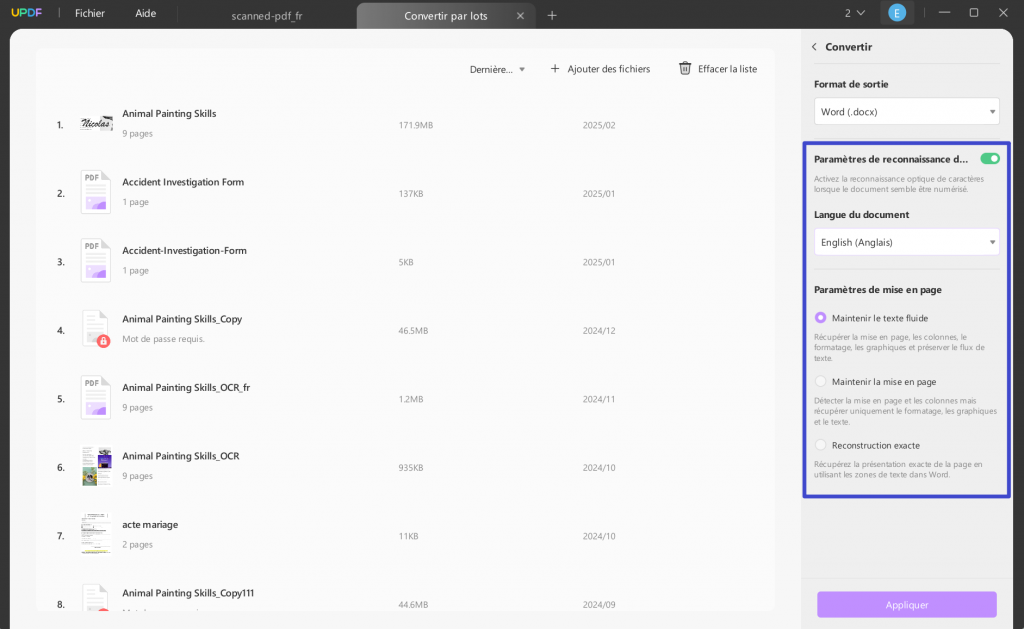Screen dimensions: 1024x629
Task: Click the acte mariage thumbnail
Action: [x=96, y=534]
